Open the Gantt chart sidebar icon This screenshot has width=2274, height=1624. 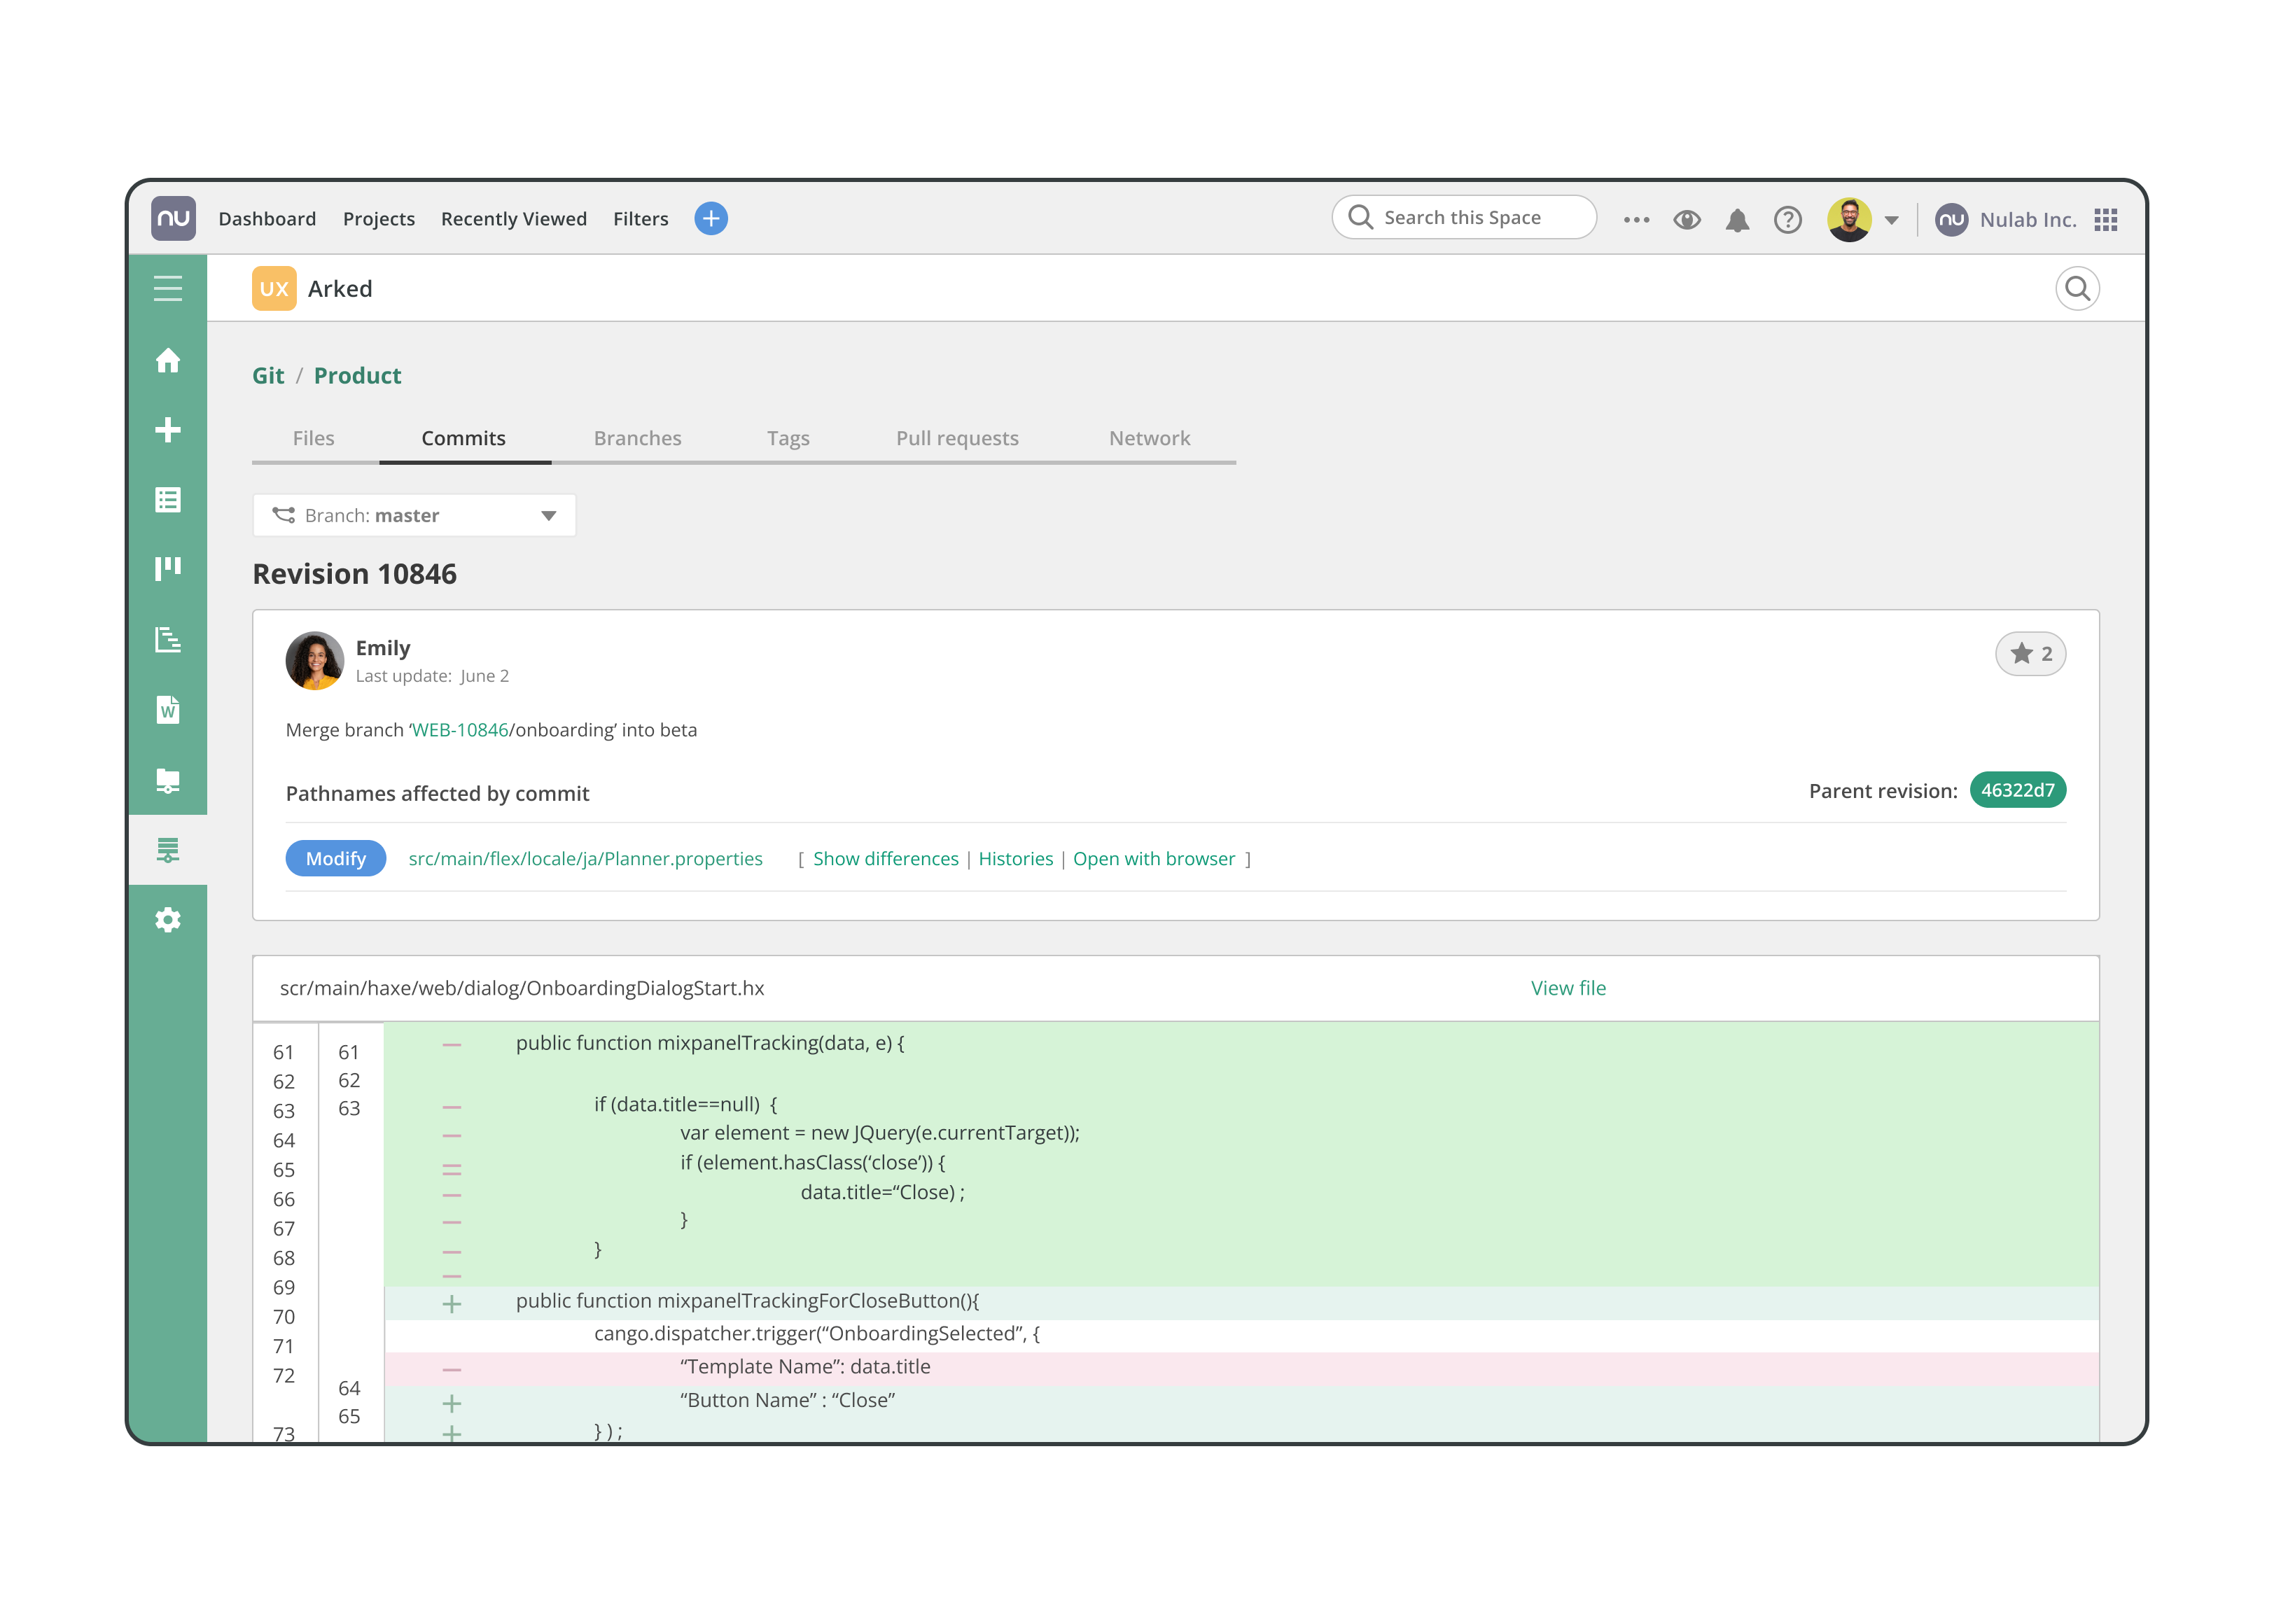tap(168, 640)
